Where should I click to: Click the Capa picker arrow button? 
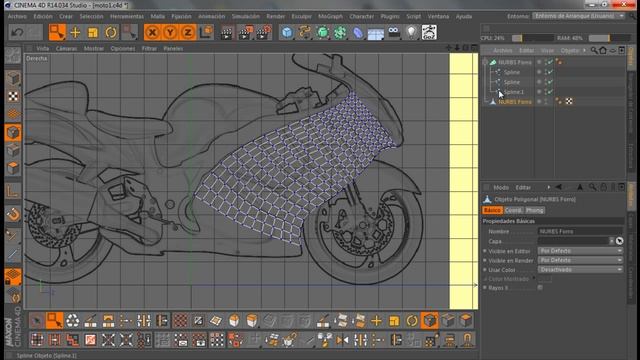[620, 241]
